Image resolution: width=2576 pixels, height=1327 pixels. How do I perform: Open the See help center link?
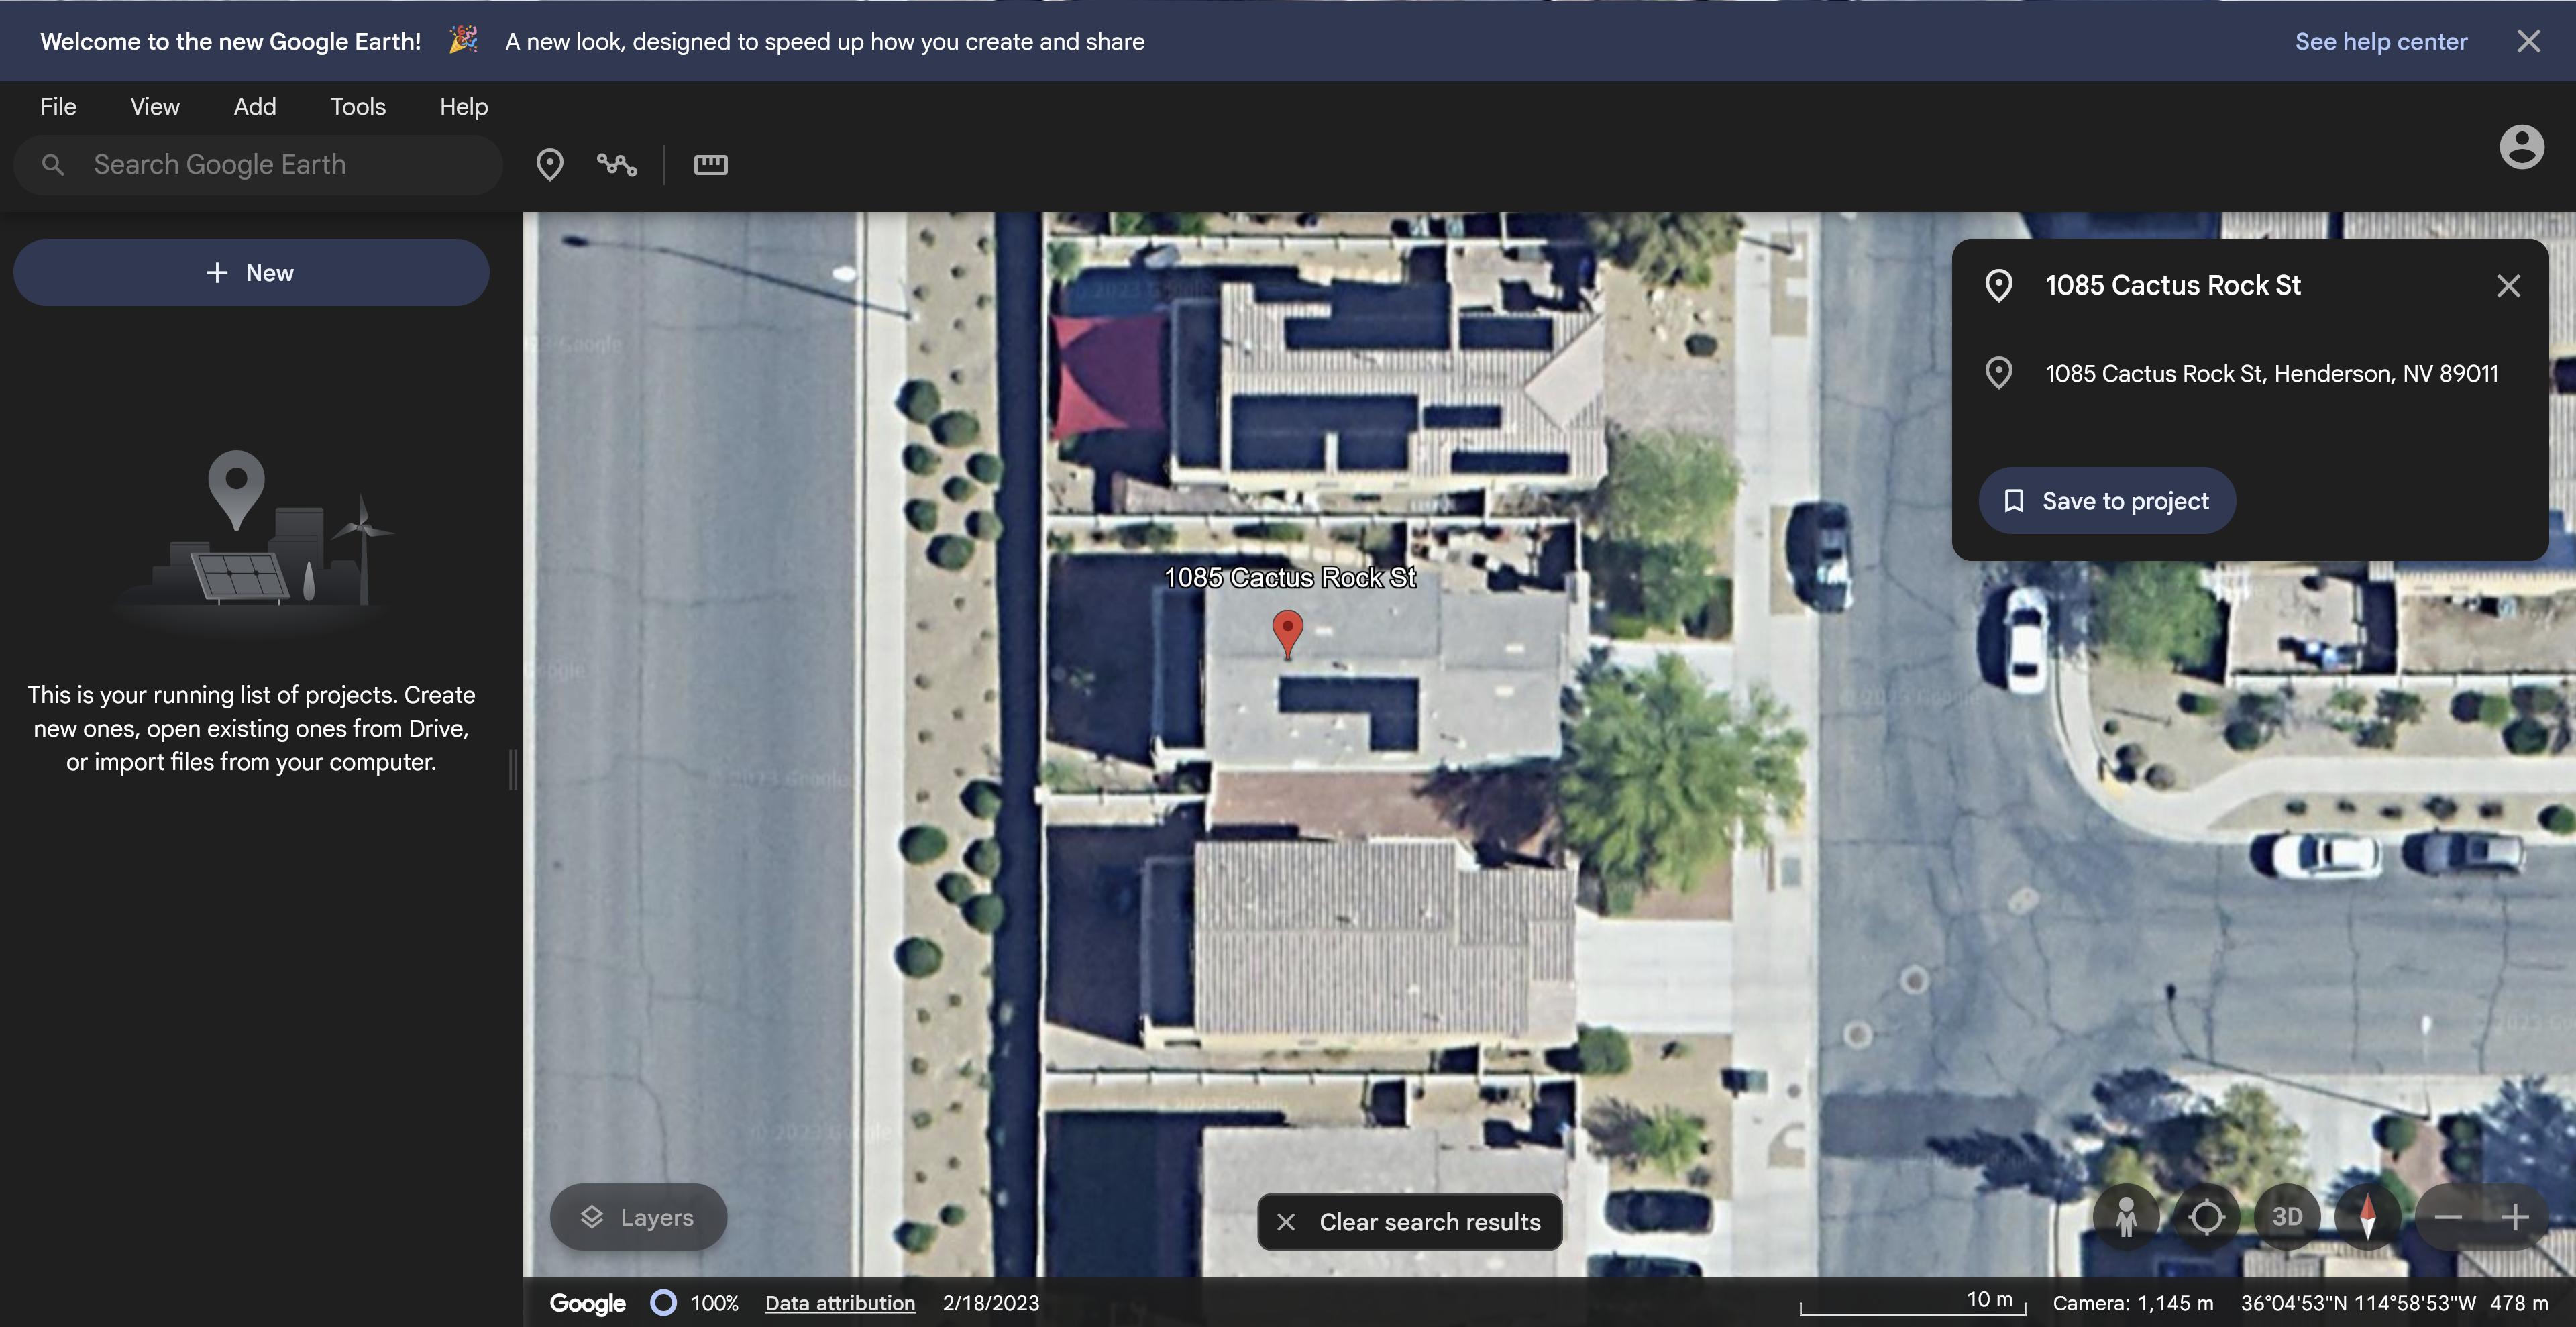(2381, 41)
